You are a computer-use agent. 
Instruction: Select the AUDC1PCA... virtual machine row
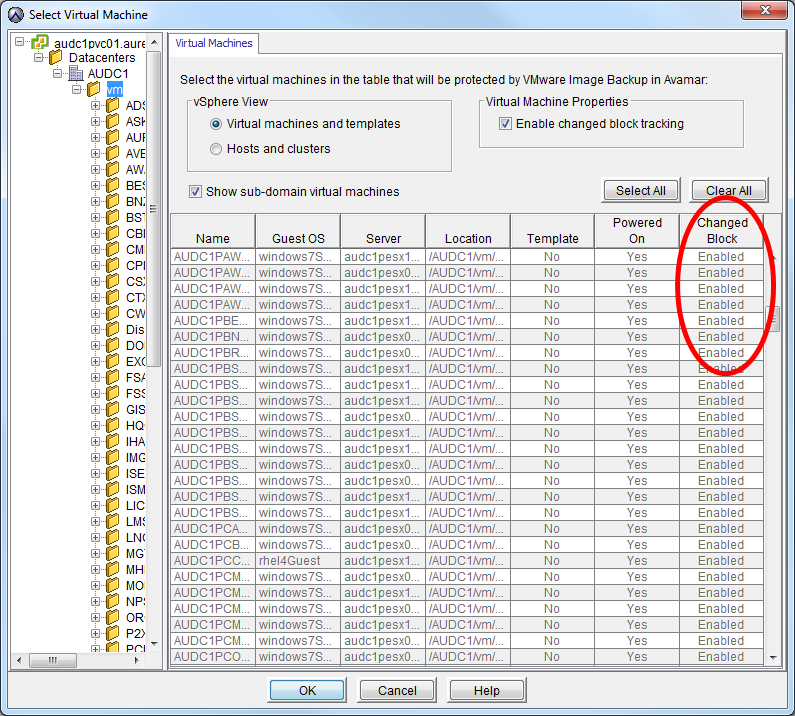click(x=467, y=529)
